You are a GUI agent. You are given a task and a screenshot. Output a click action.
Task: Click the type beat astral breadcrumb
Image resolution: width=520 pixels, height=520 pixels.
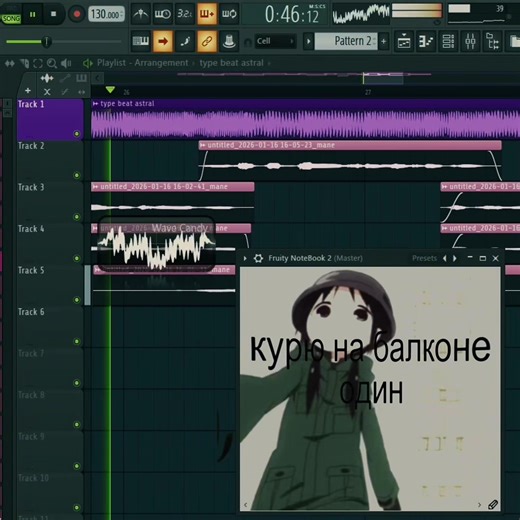coord(232,63)
